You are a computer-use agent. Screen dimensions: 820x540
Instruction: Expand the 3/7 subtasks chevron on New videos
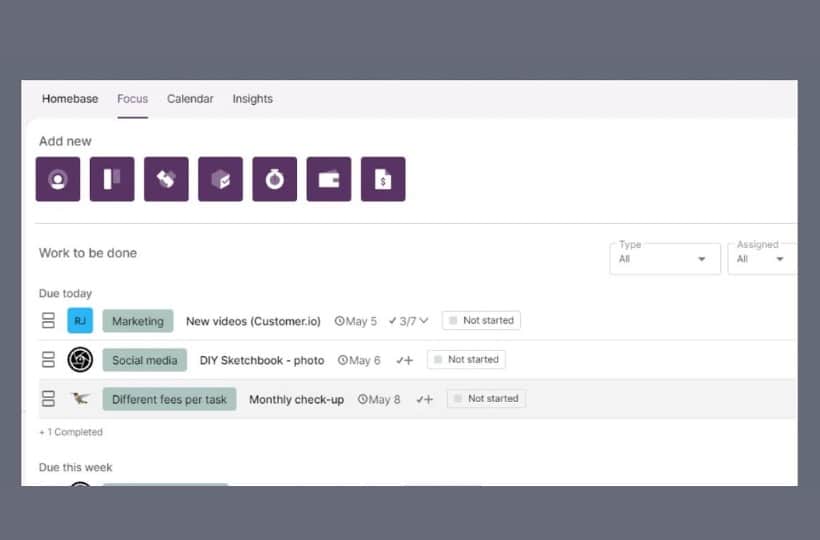click(x=424, y=321)
